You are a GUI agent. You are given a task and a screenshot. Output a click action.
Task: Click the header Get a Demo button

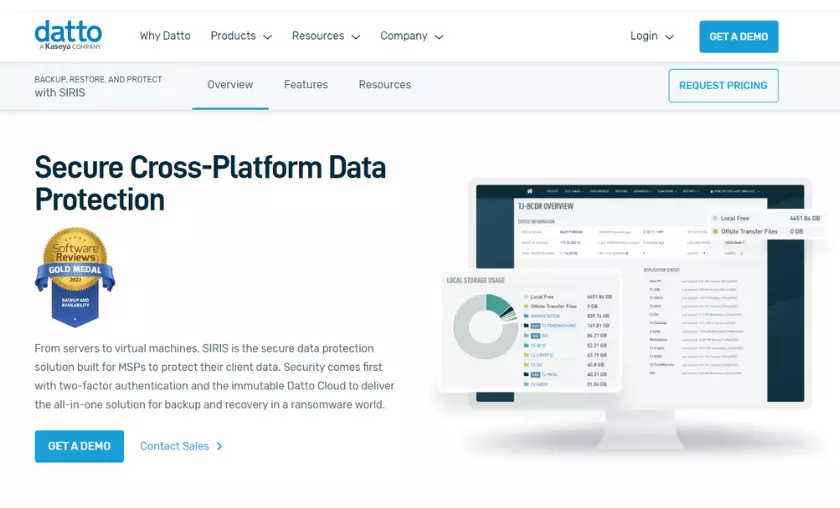coord(738,37)
